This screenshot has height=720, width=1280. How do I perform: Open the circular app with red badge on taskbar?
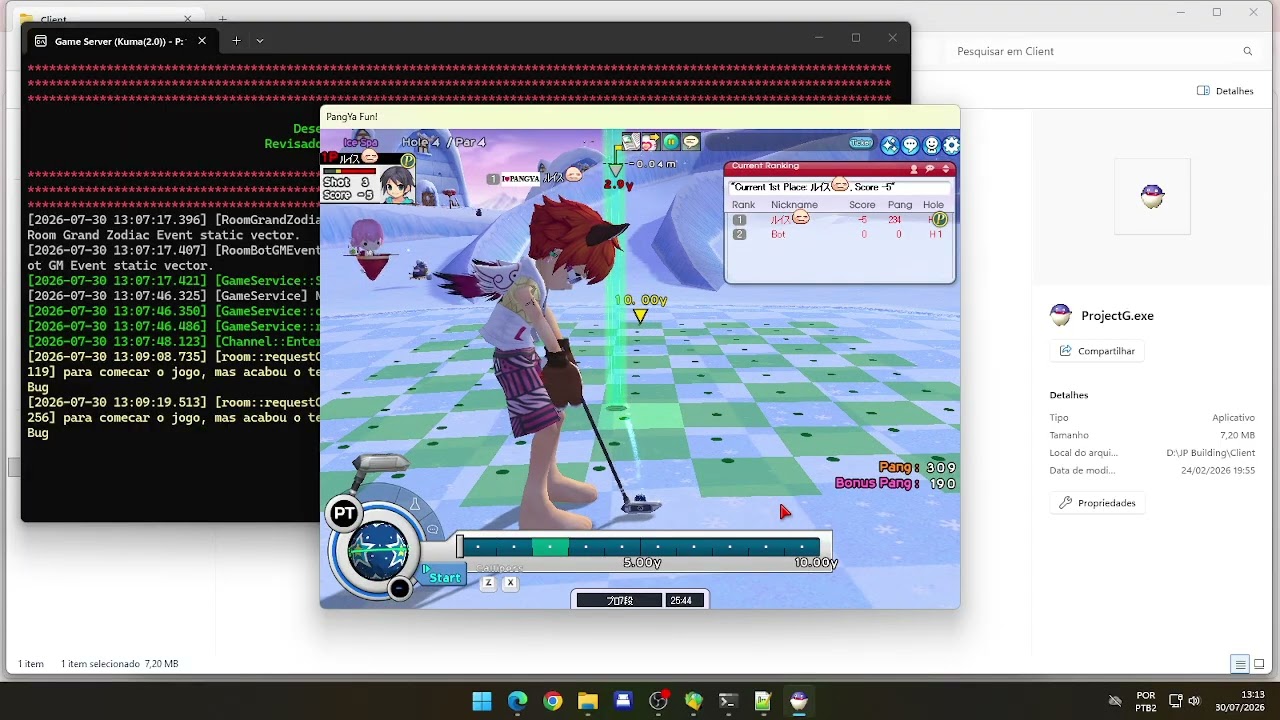(x=658, y=701)
